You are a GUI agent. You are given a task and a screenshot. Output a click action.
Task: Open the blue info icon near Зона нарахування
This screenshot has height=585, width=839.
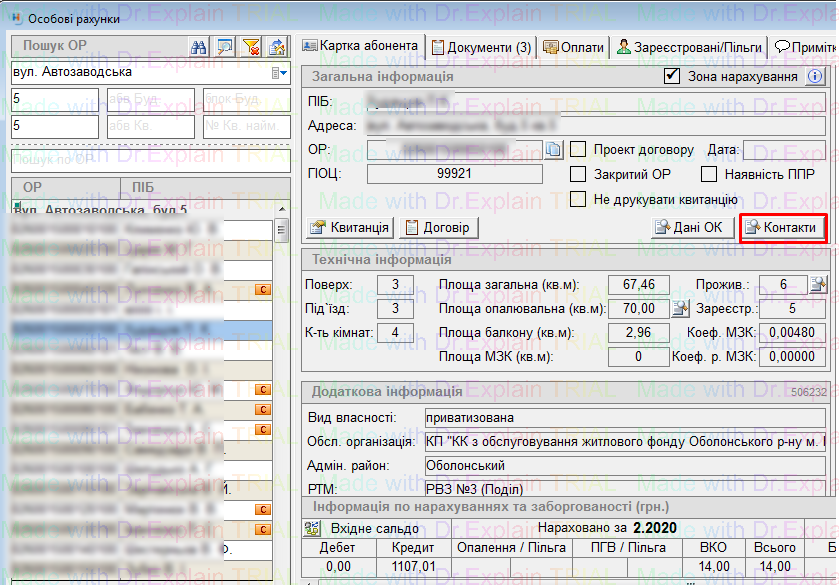click(815, 77)
